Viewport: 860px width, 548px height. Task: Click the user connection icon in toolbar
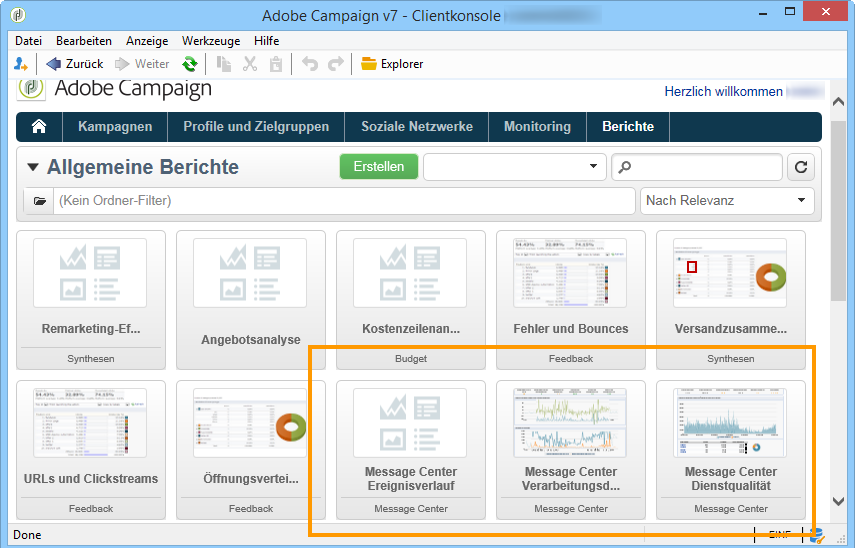(20, 64)
